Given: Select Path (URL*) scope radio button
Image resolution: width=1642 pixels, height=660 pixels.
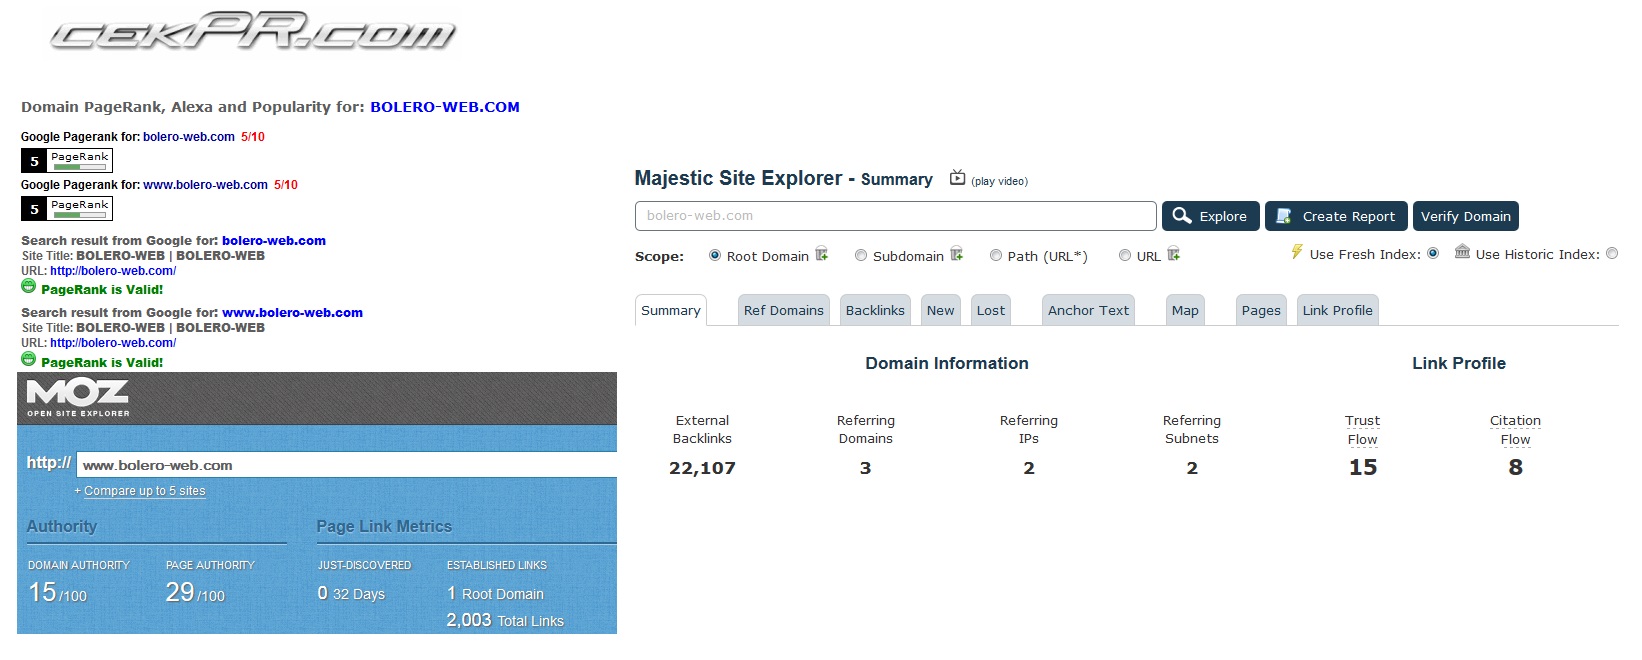Looking at the screenshot, I should tap(996, 255).
